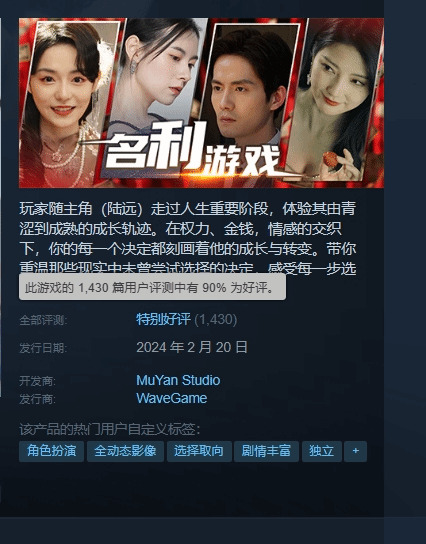
Task: Click the 该产品的热门用户自定义标签 heading
Action: [110, 430]
